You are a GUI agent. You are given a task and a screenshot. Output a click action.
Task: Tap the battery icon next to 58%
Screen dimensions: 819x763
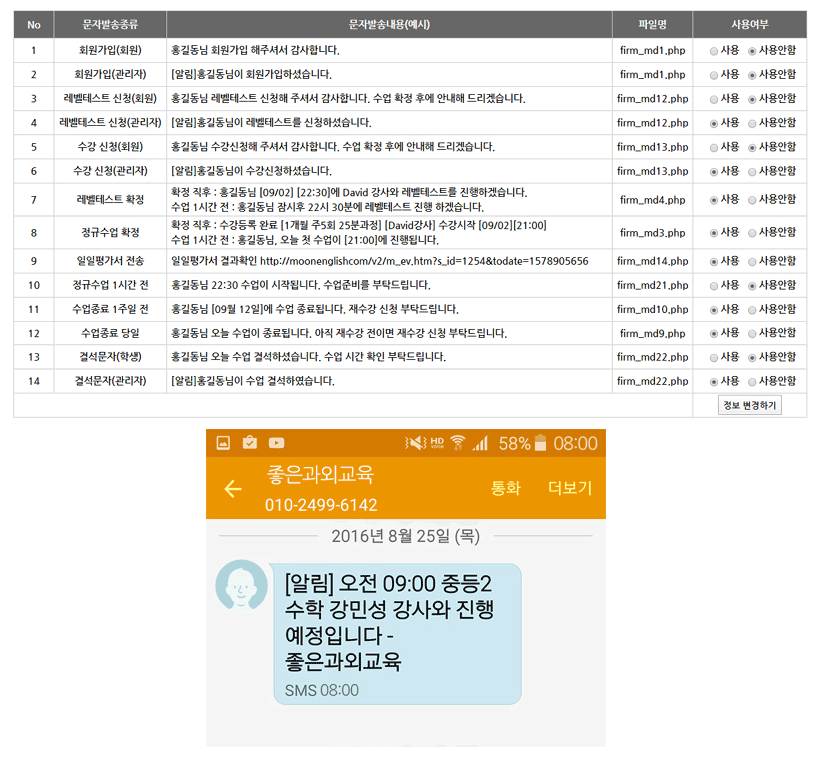tap(541, 443)
